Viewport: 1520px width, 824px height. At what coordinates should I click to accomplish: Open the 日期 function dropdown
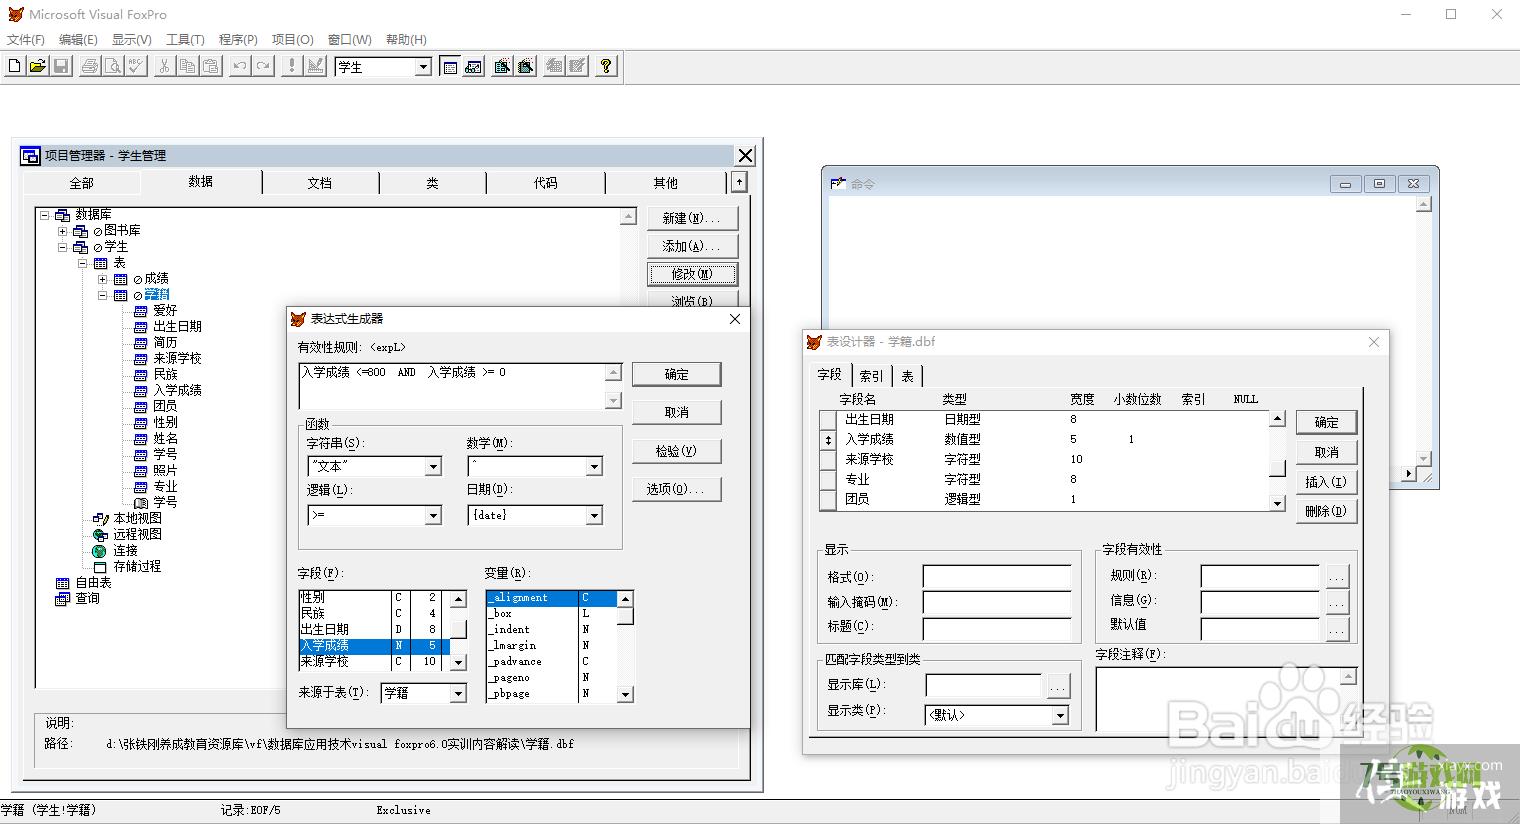click(x=593, y=516)
